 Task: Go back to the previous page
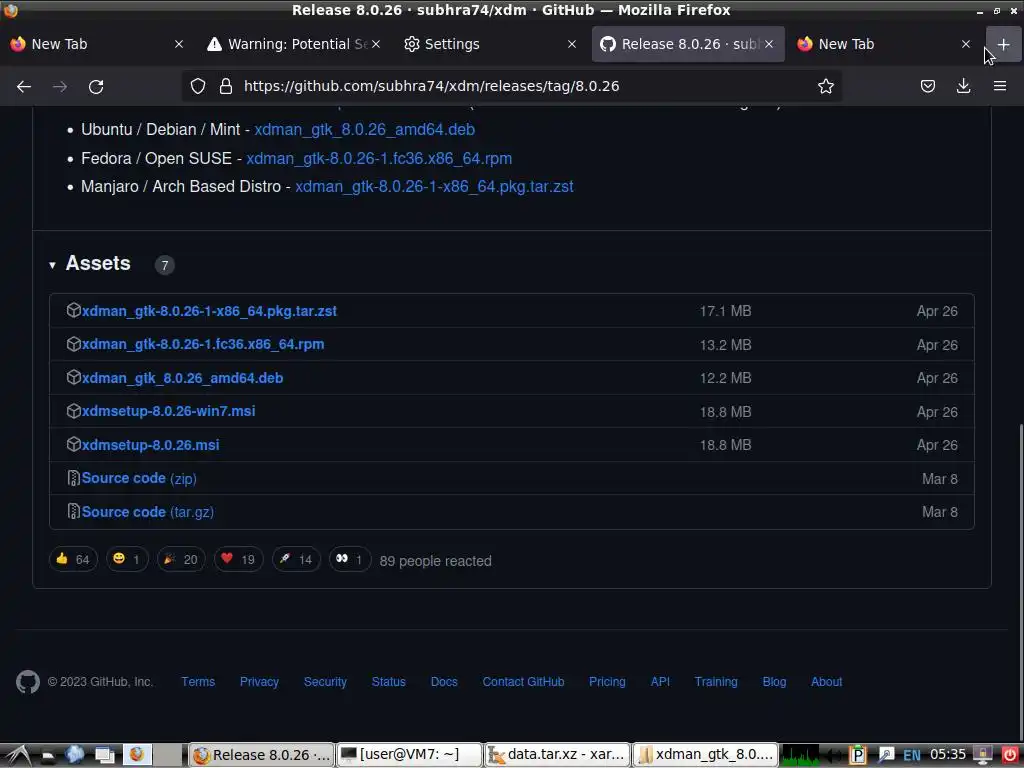[x=24, y=86]
